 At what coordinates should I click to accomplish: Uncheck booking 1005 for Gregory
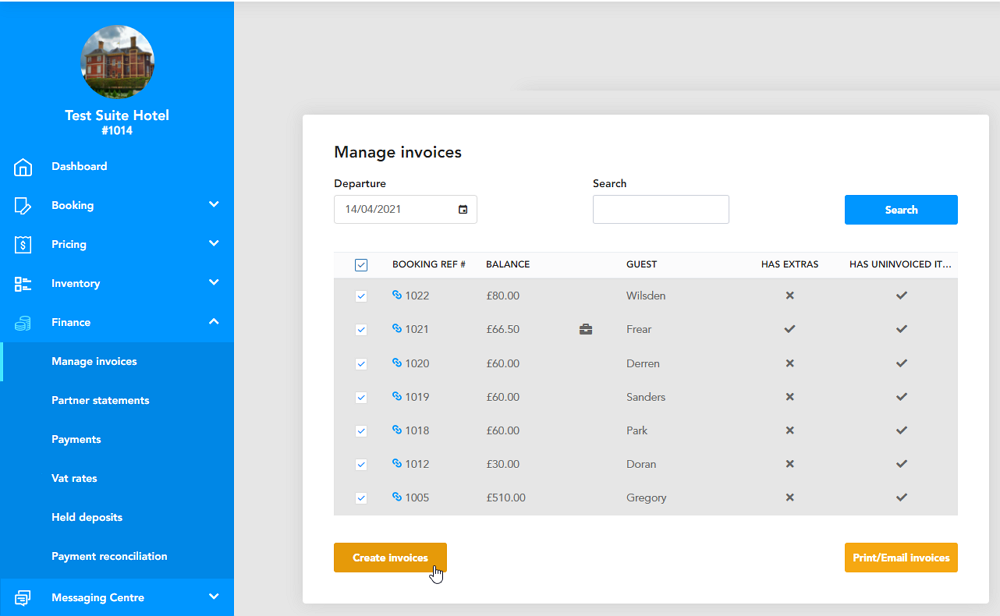pyautogui.click(x=361, y=498)
